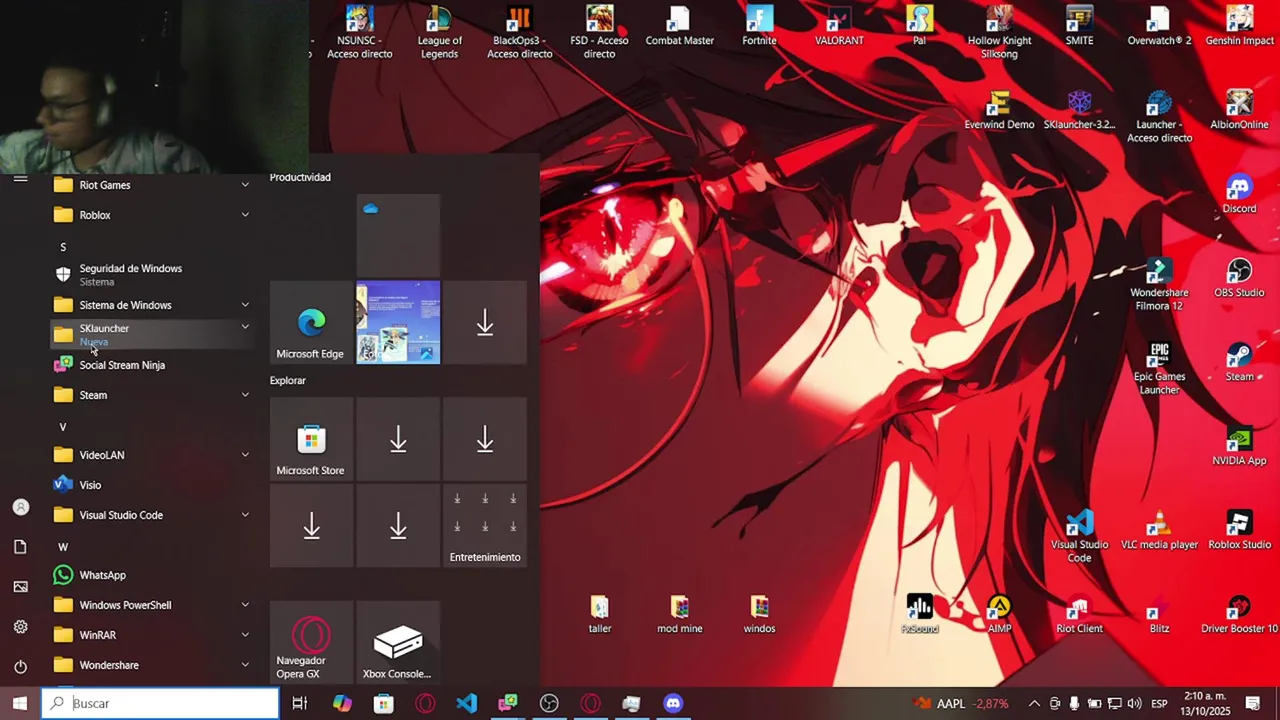This screenshot has width=1280, height=720.
Task: Open the Entretenimiento tile folder
Action: point(485,526)
